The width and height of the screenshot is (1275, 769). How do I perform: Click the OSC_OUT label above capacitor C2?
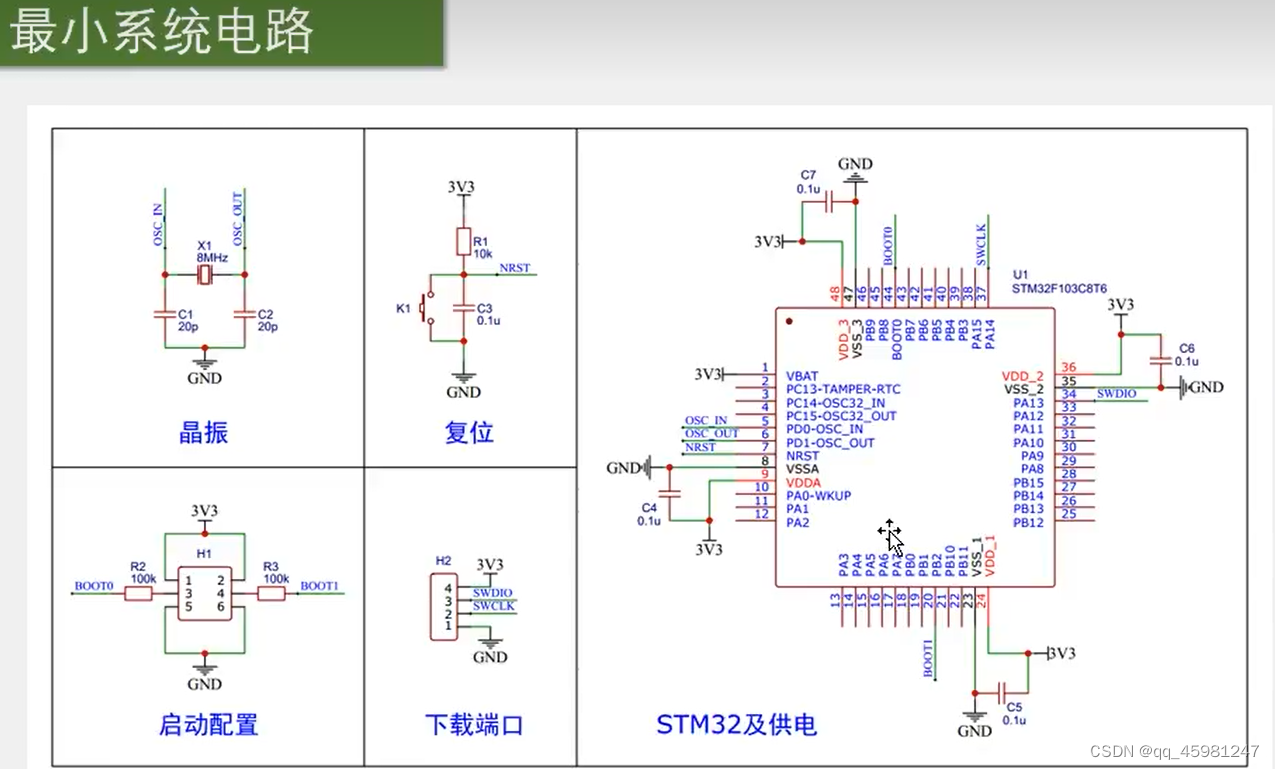tap(238, 219)
